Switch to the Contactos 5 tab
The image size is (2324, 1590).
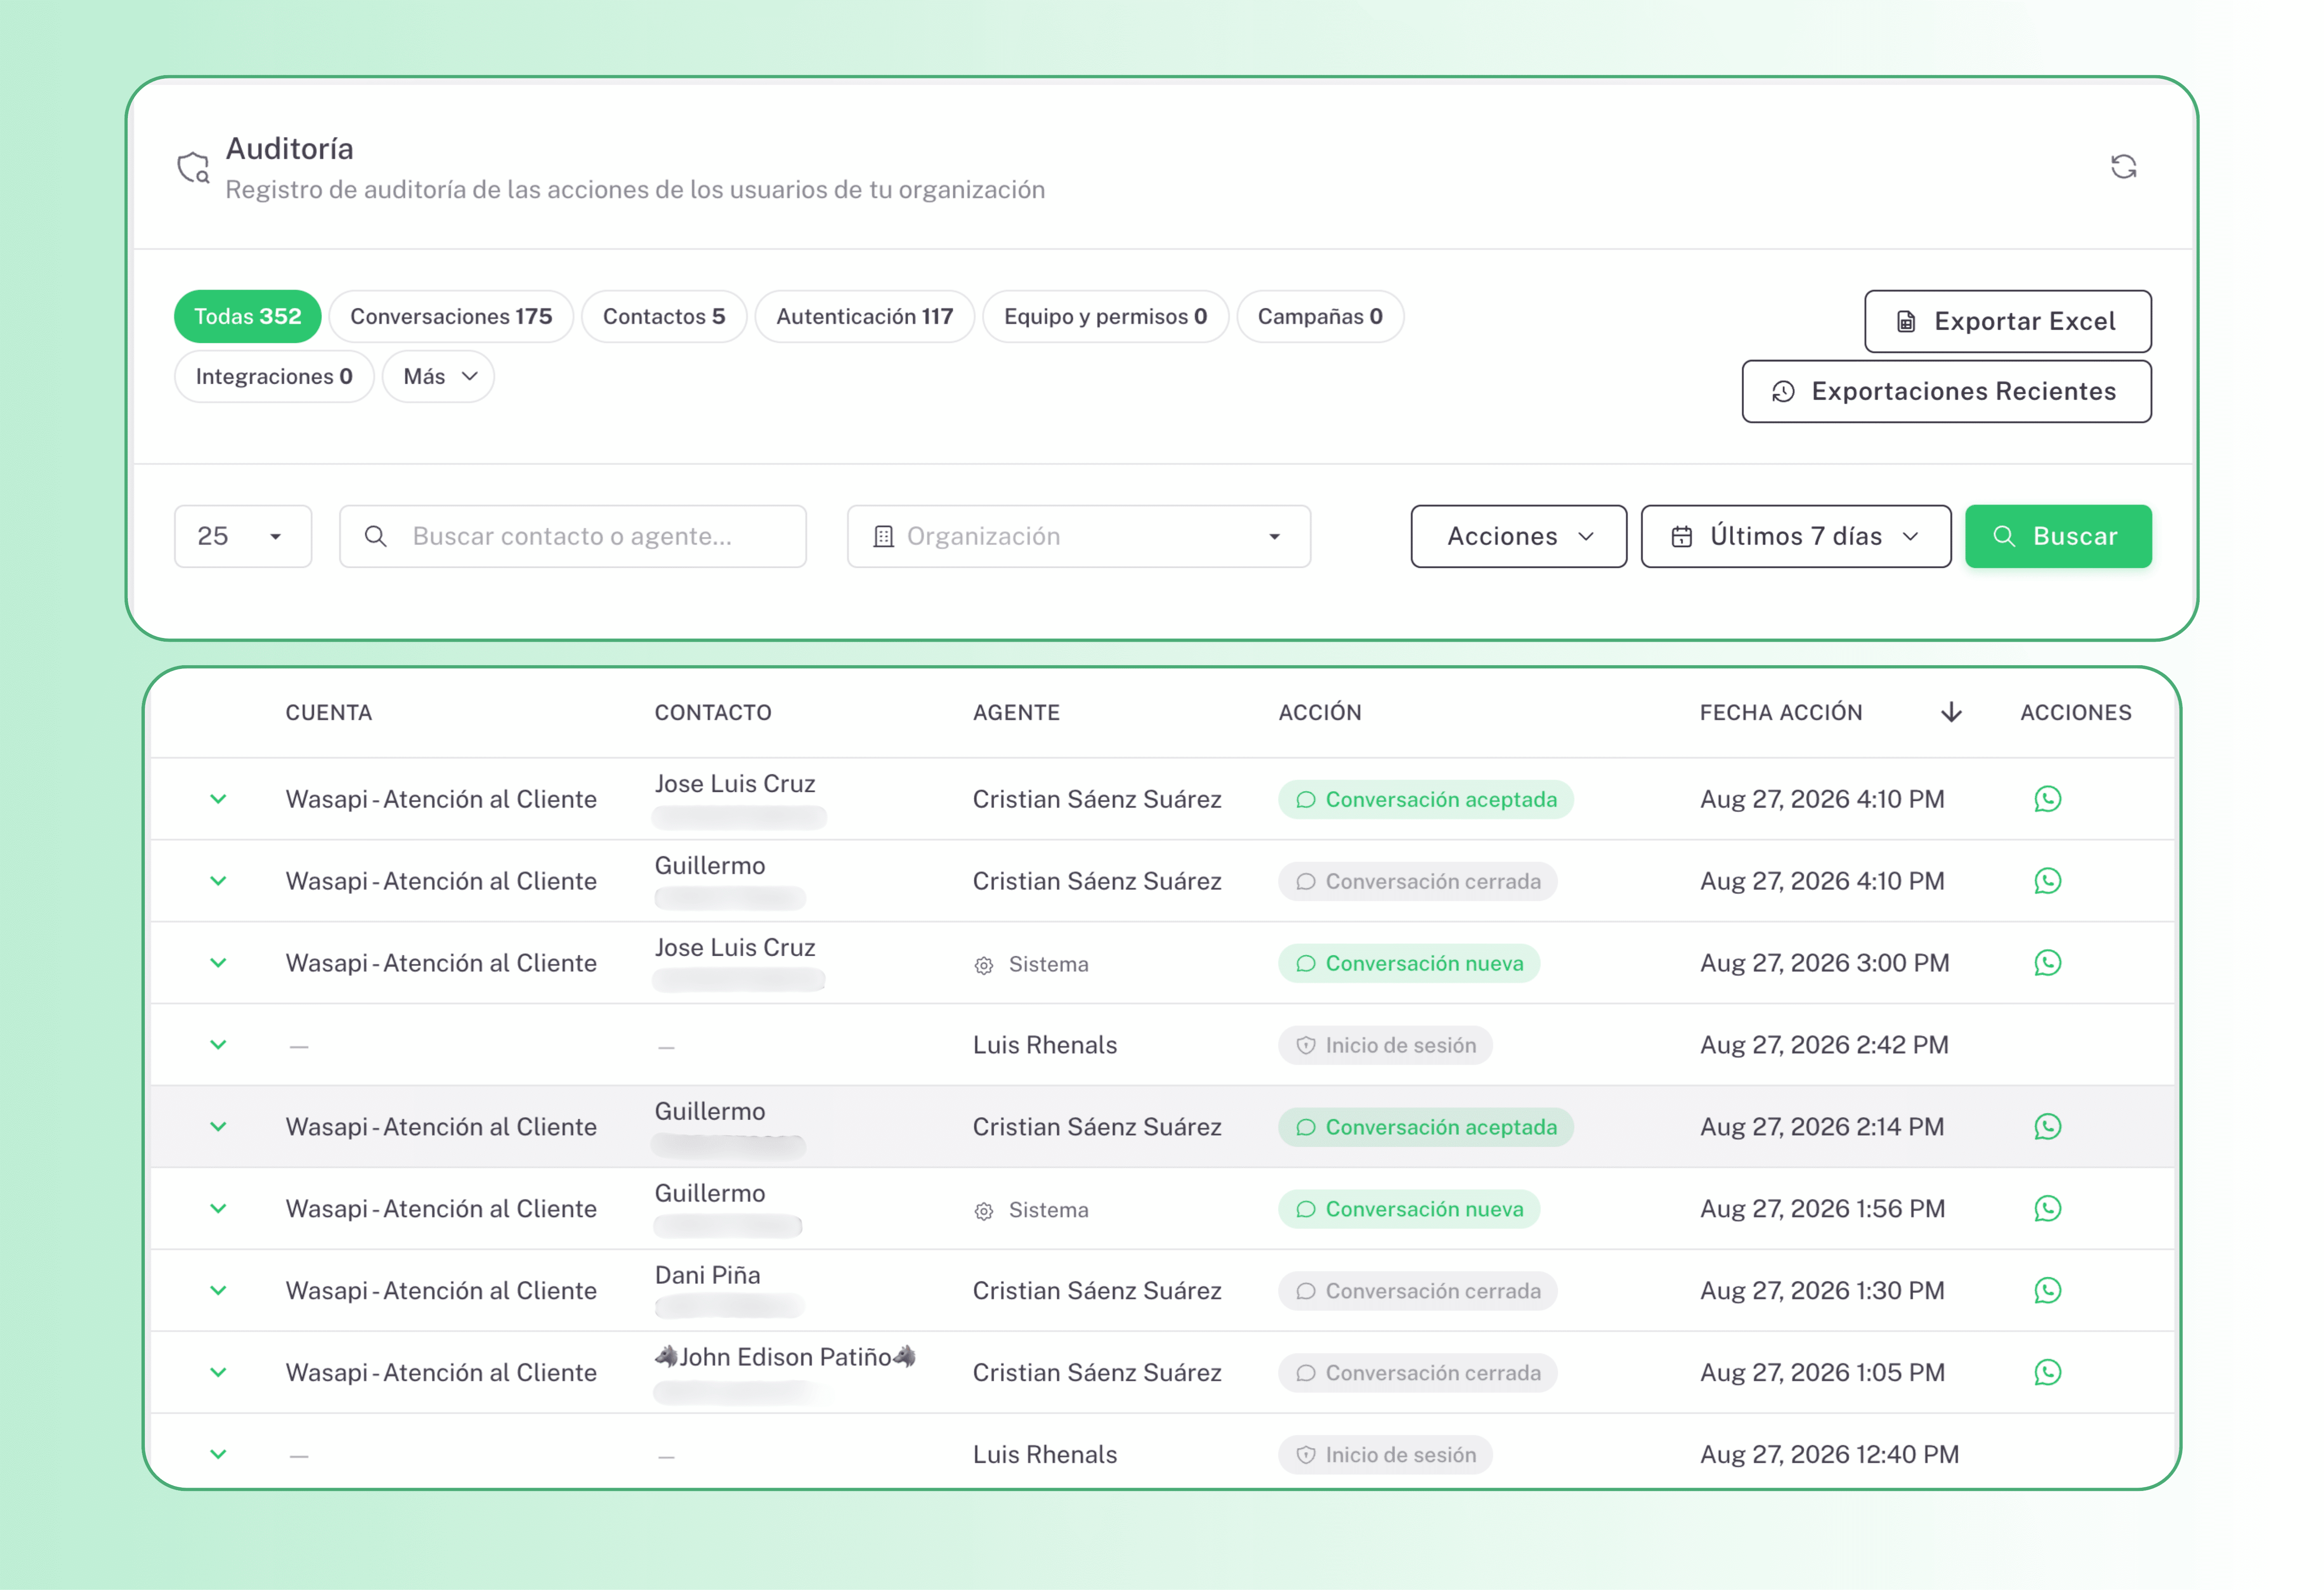(664, 317)
